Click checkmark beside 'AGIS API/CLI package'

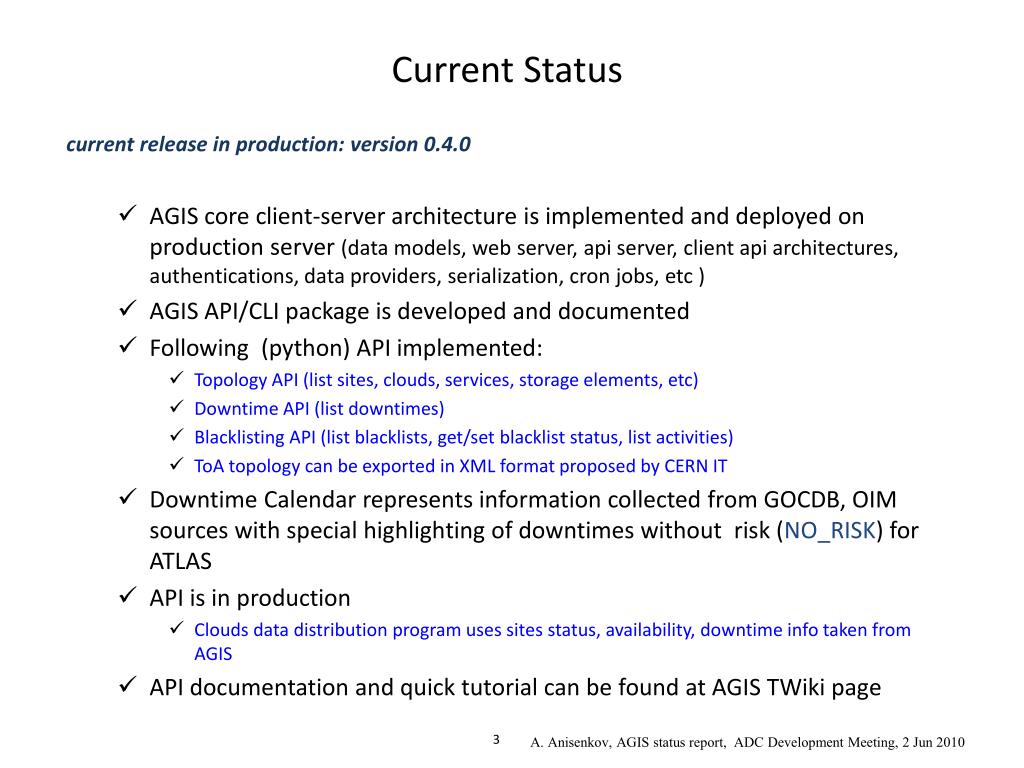127,308
